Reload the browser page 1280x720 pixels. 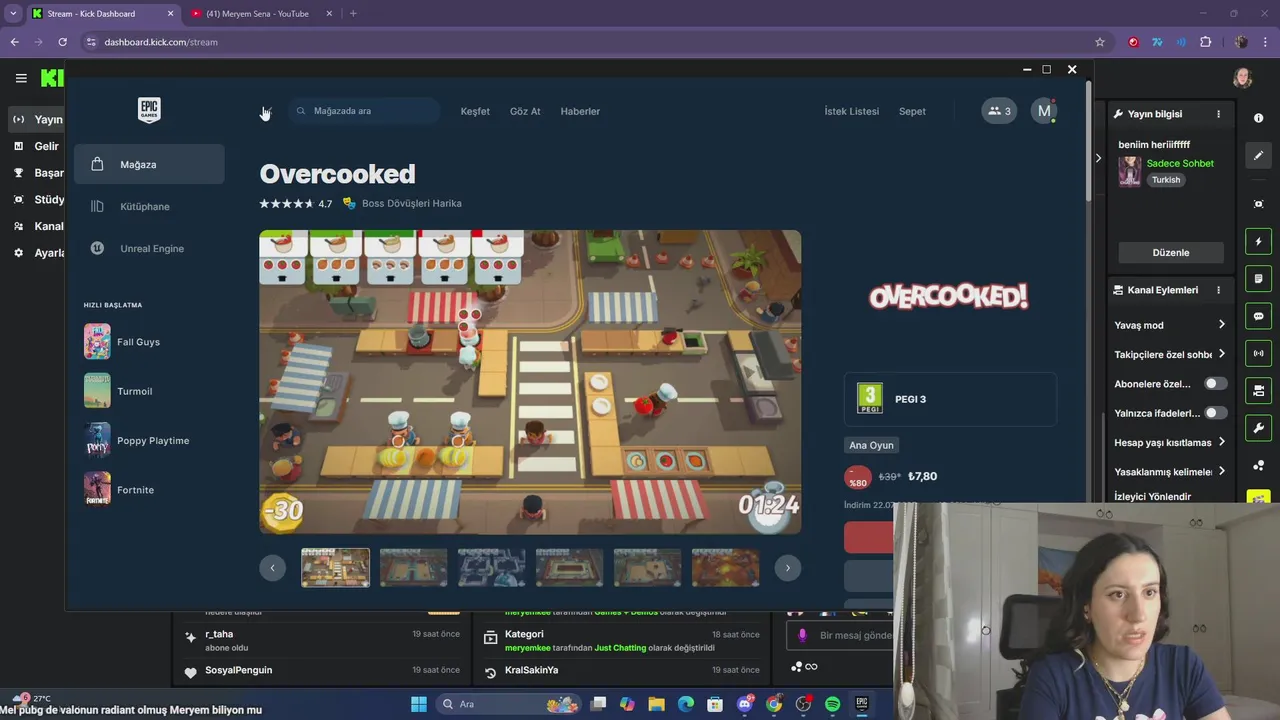pos(62,42)
